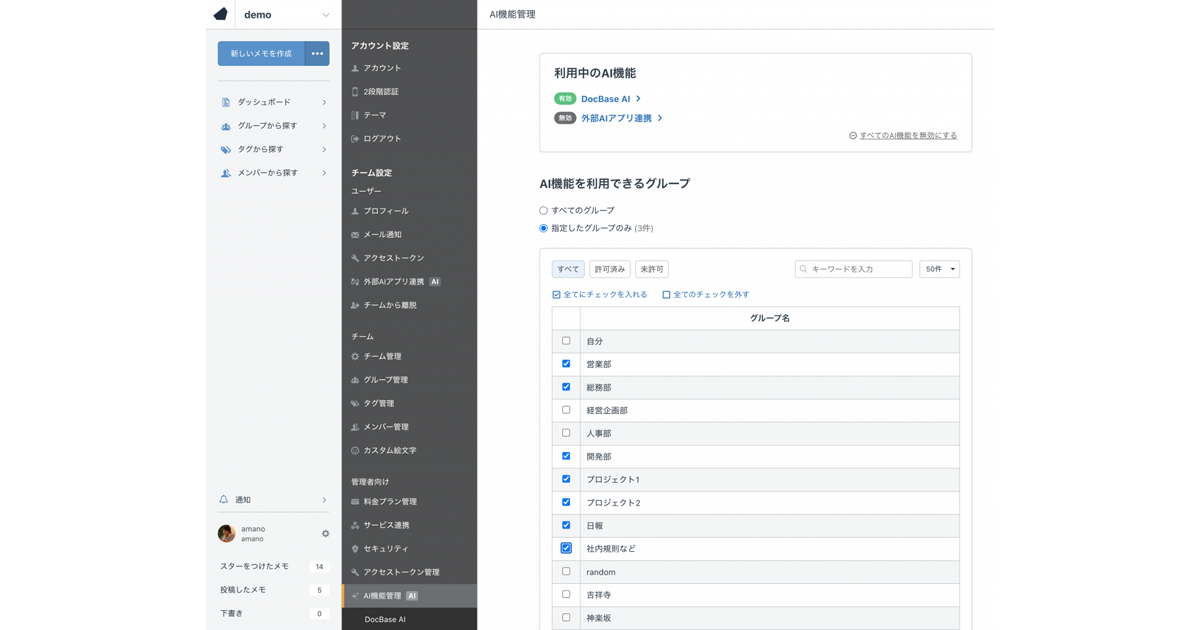Open グループ管理 in settings menu

(385, 380)
